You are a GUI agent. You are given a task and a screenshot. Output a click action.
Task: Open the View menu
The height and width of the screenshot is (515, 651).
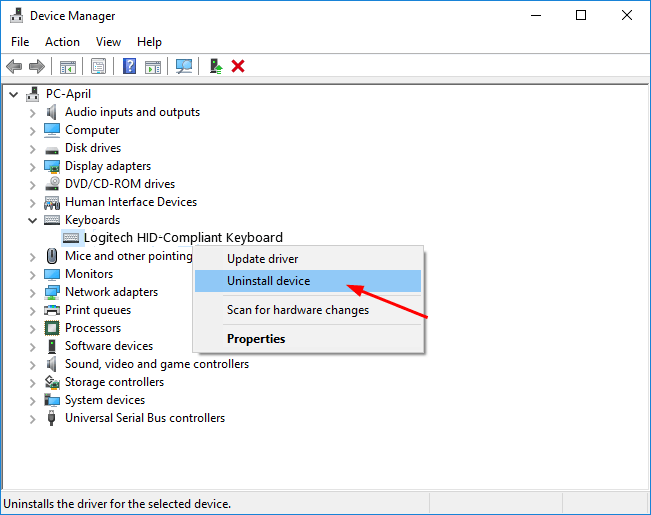(108, 42)
